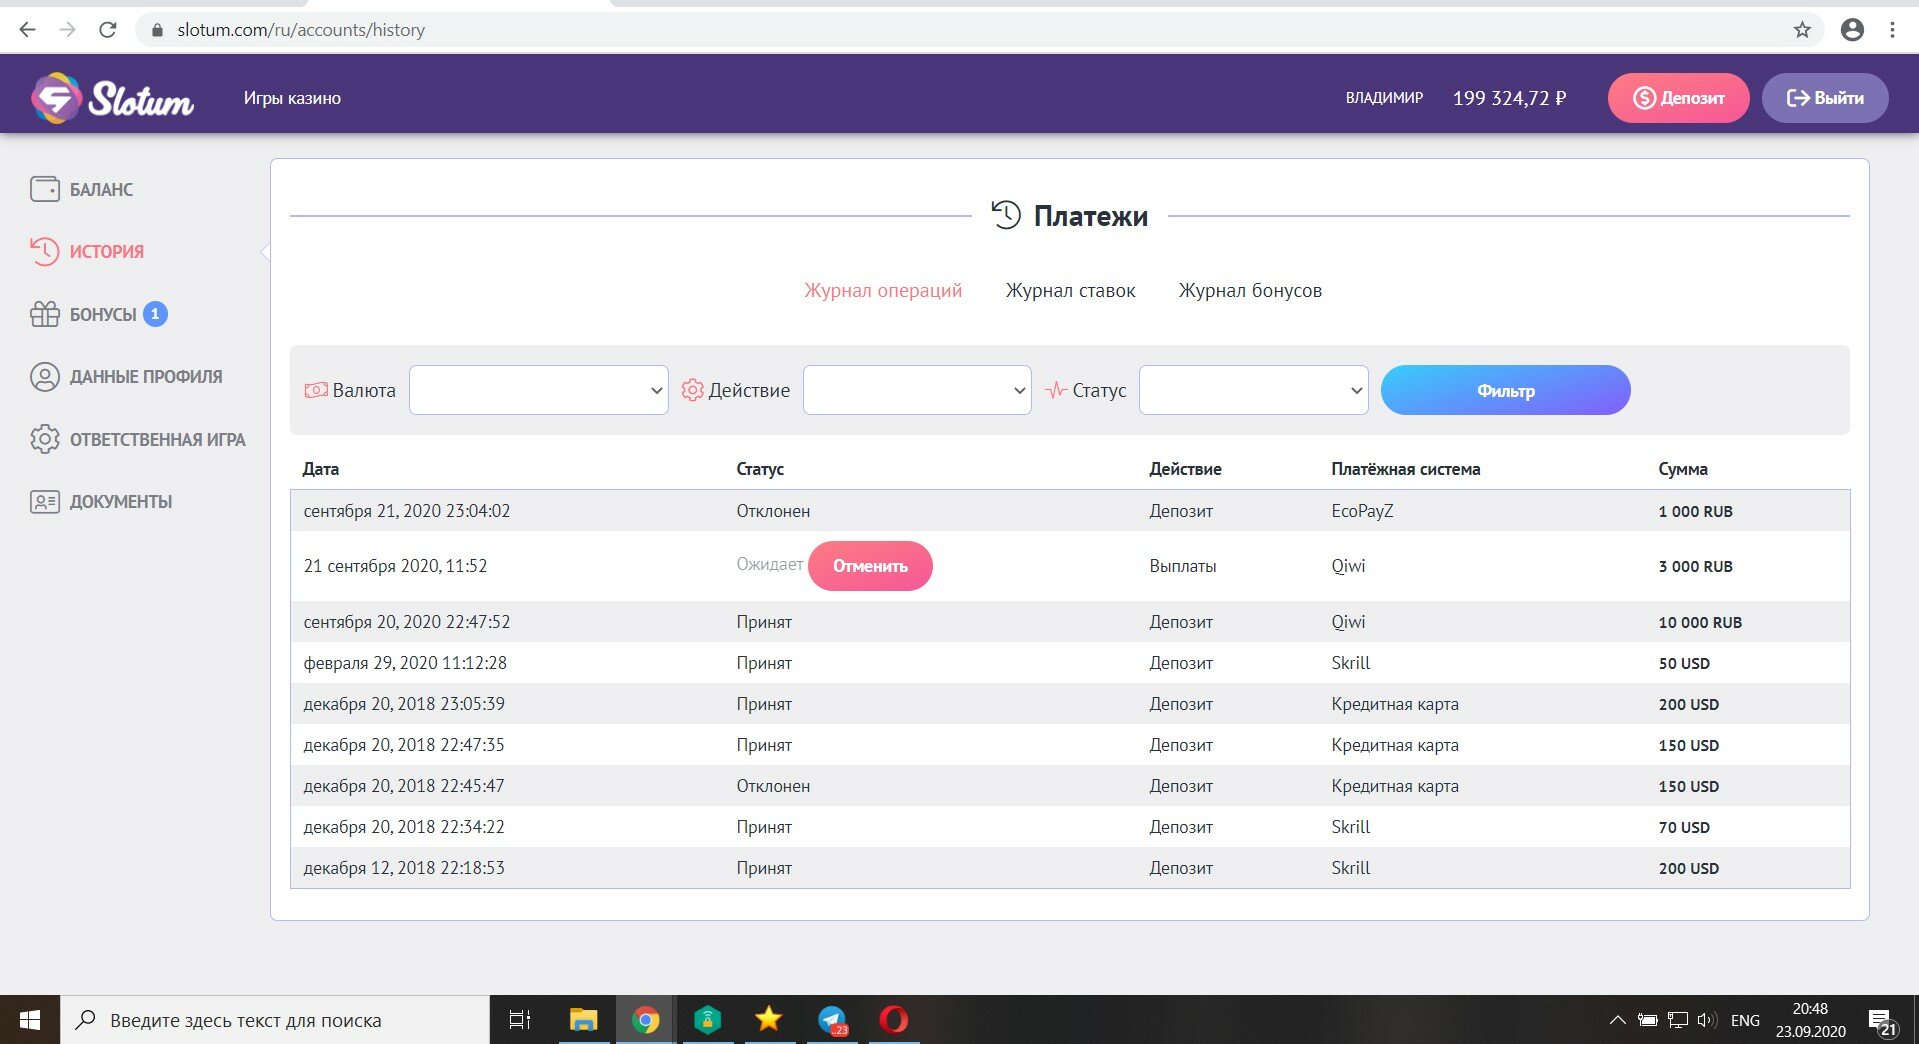Expand the Валюта dropdown
Image resolution: width=1919 pixels, height=1044 pixels.
538,390
